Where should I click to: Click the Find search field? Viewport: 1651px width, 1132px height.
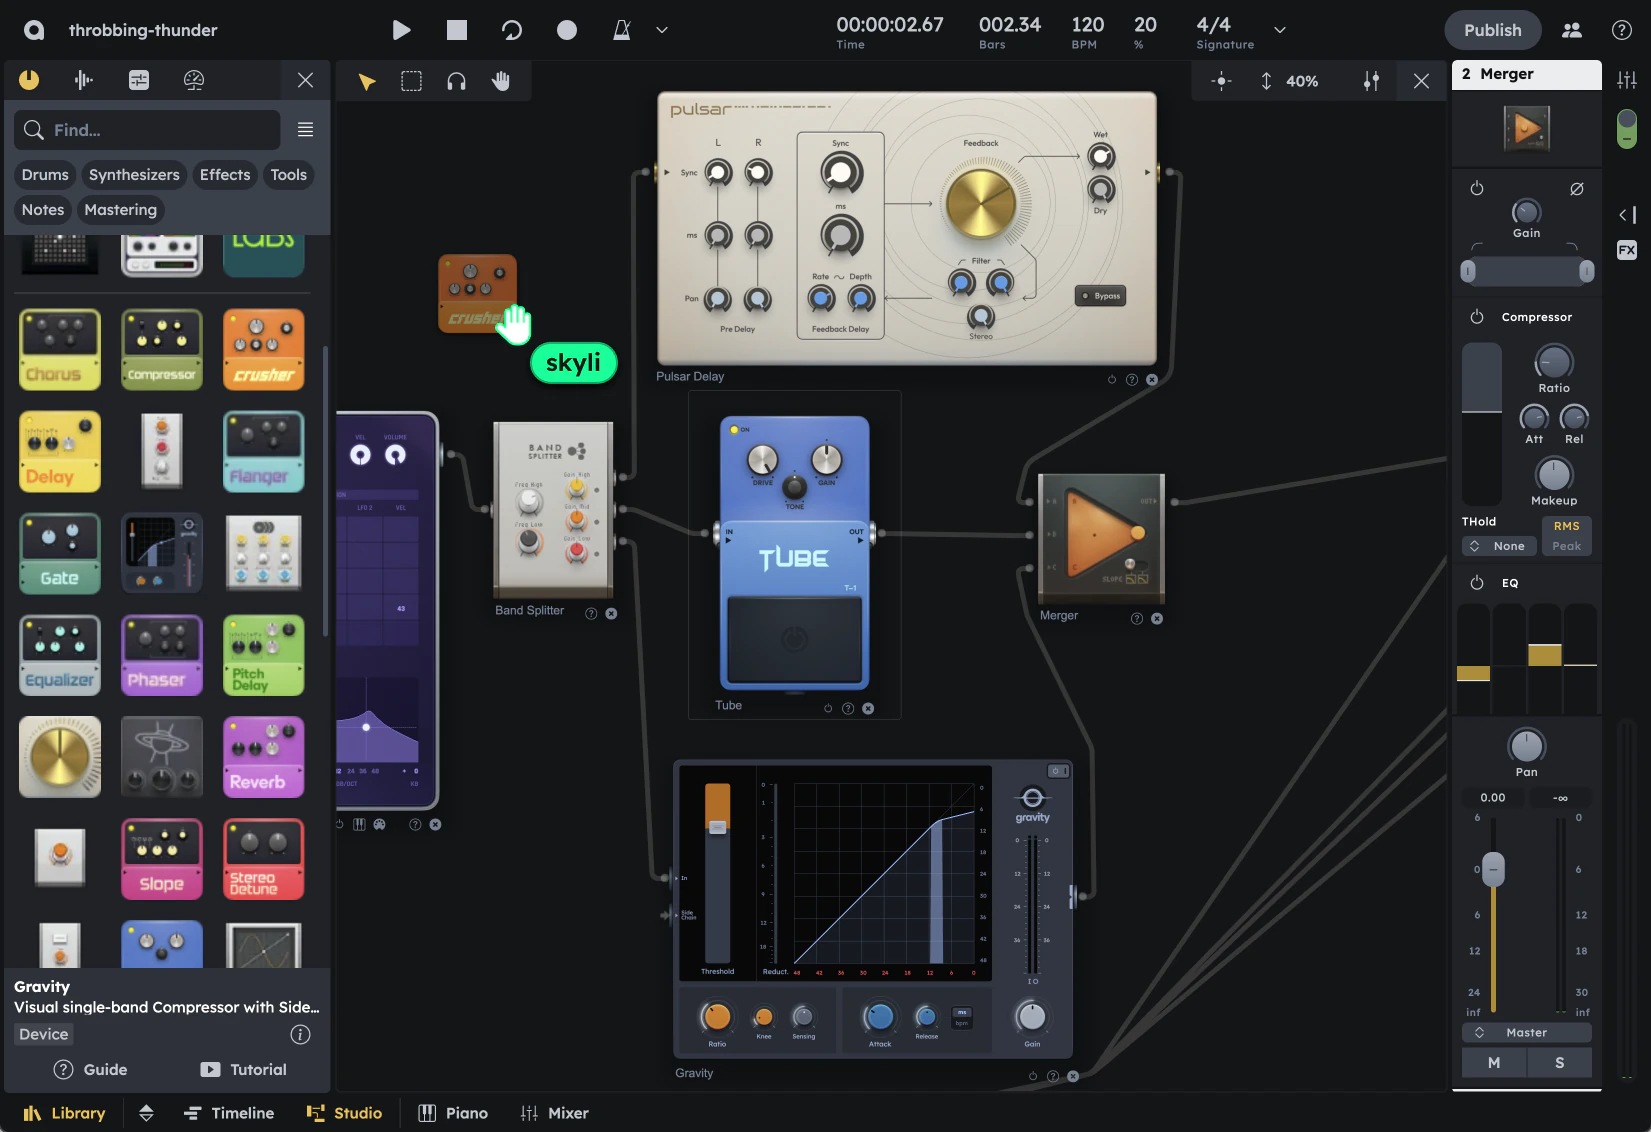tap(146, 130)
